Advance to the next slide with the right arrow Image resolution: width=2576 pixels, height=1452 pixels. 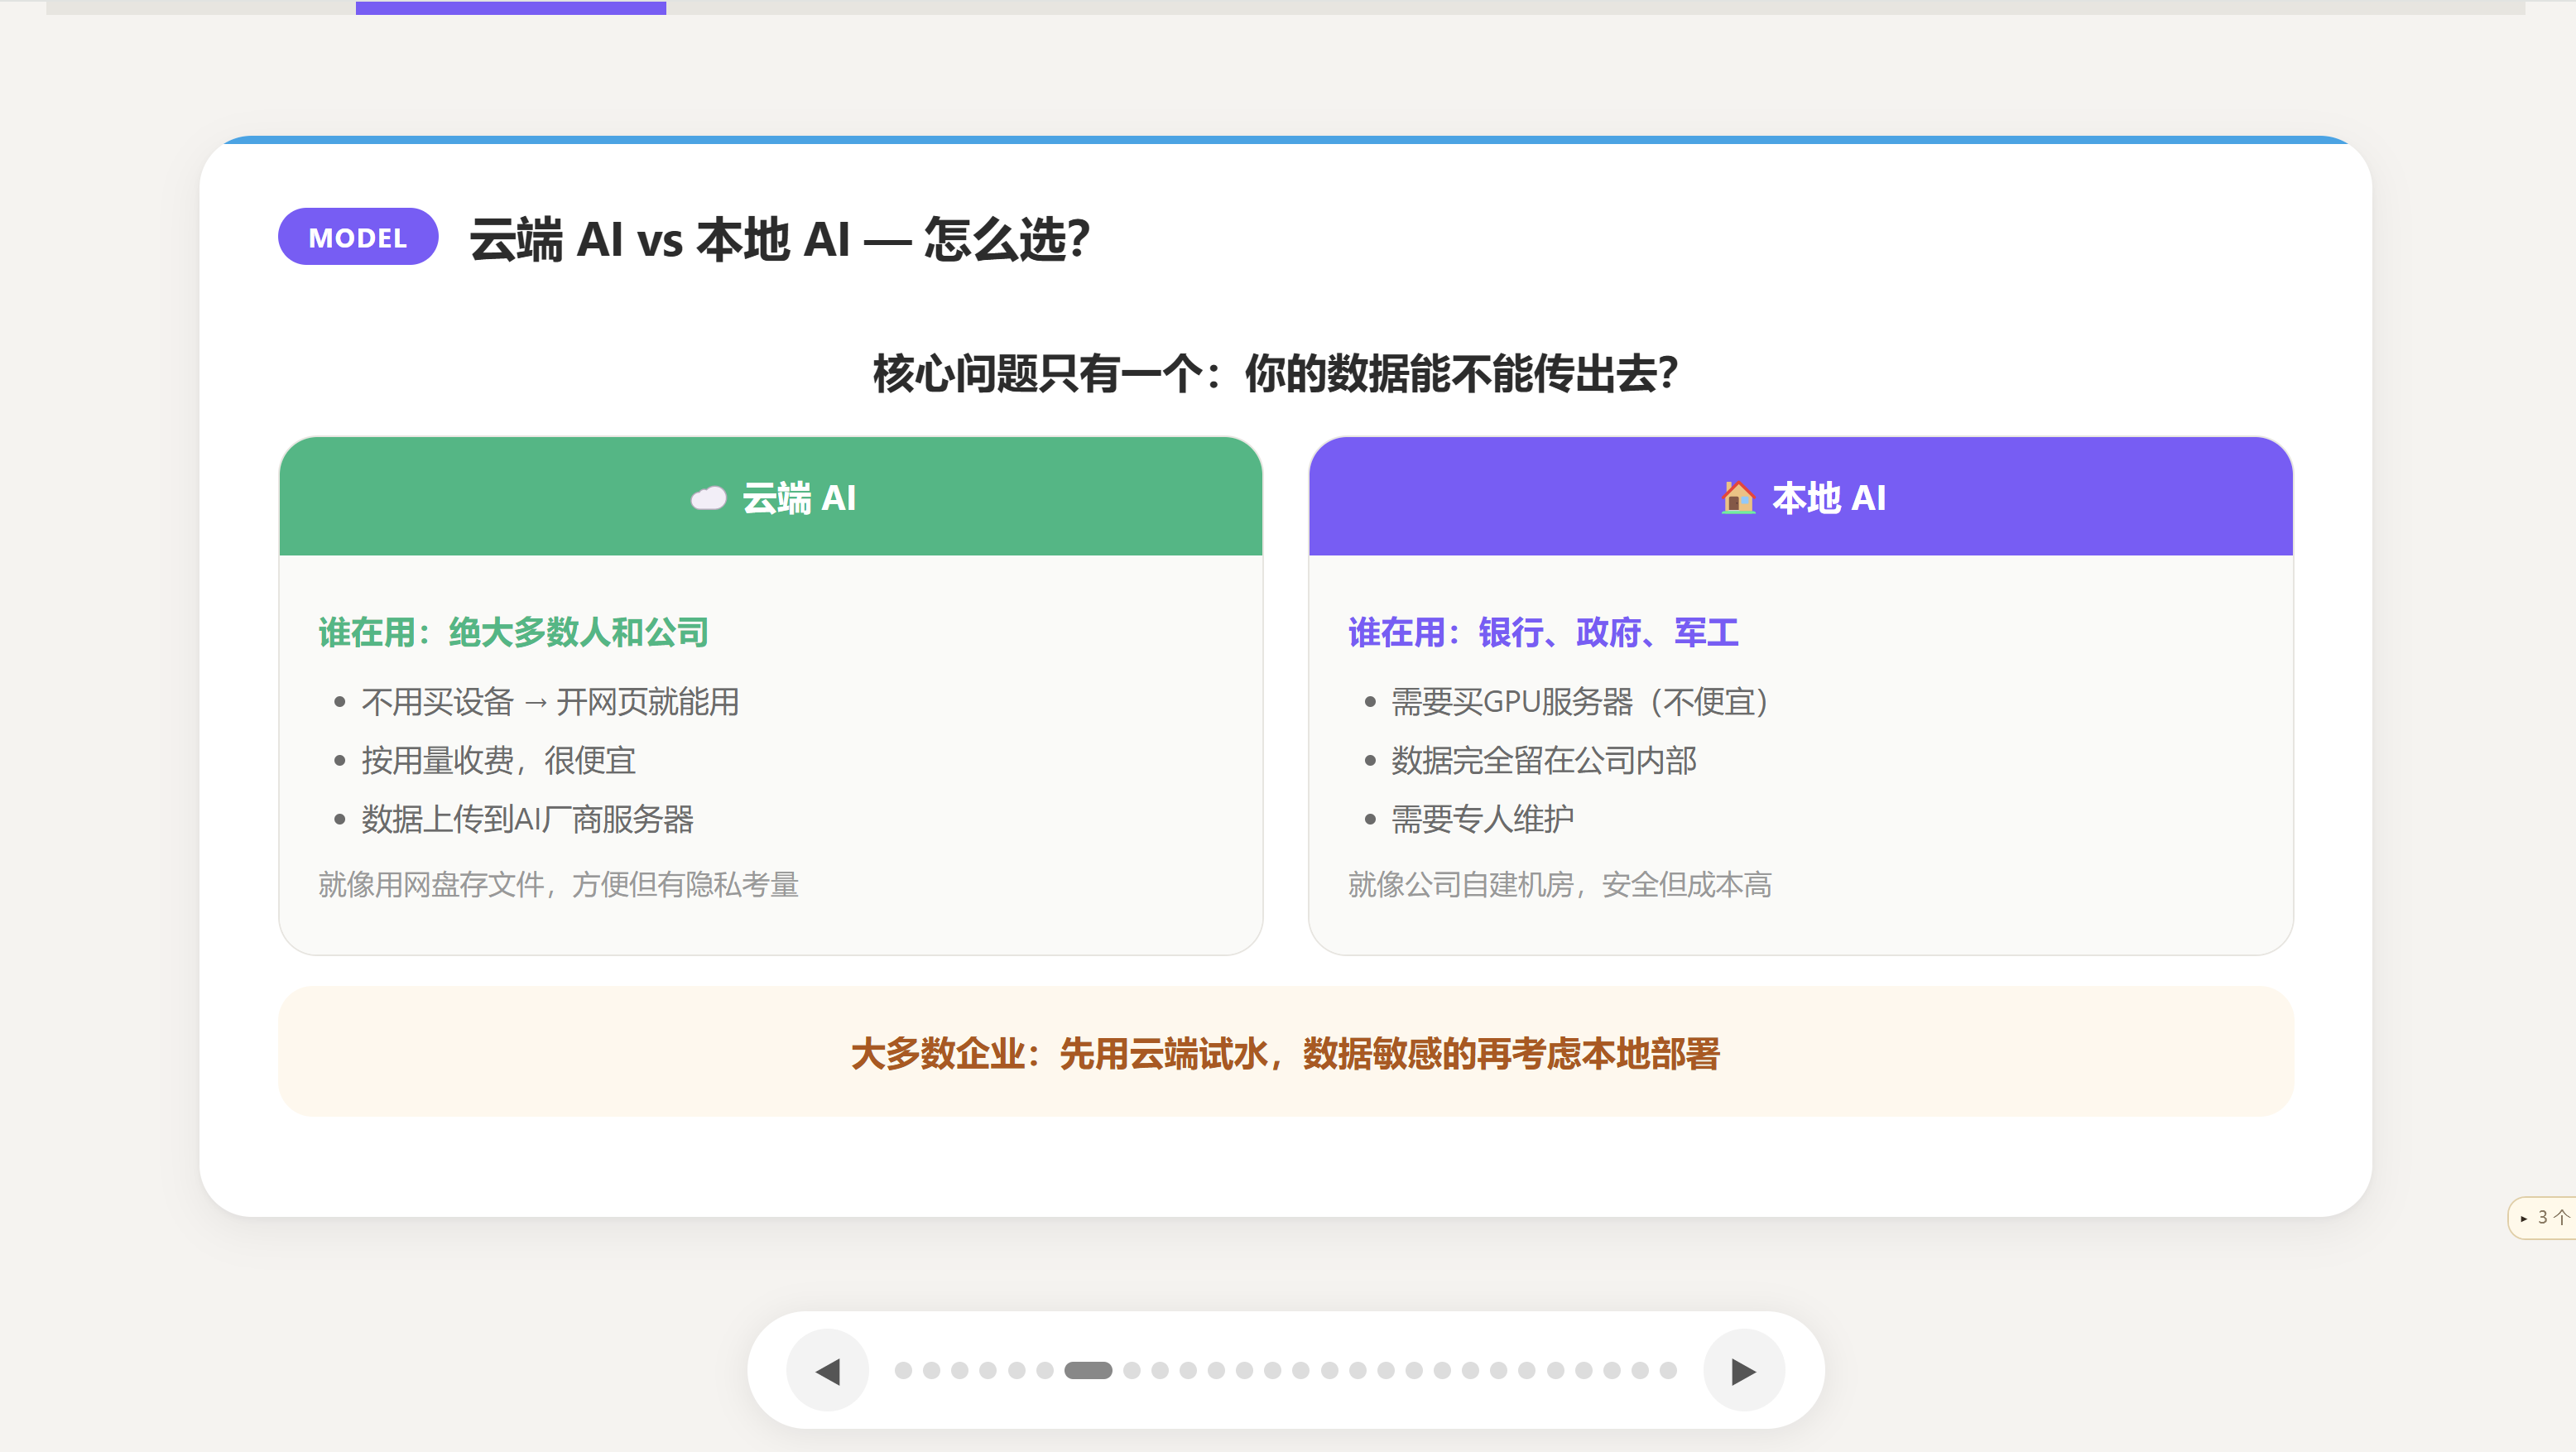click(x=1744, y=1370)
